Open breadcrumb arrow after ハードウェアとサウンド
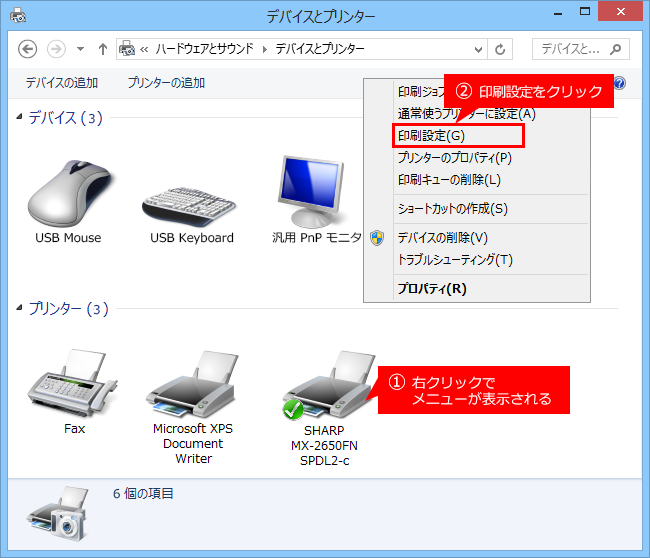The width and height of the screenshot is (650, 558). pos(264,49)
